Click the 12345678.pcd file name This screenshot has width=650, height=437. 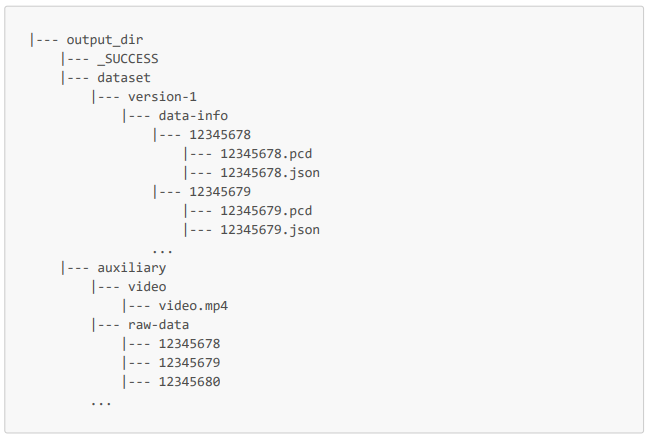tap(266, 154)
